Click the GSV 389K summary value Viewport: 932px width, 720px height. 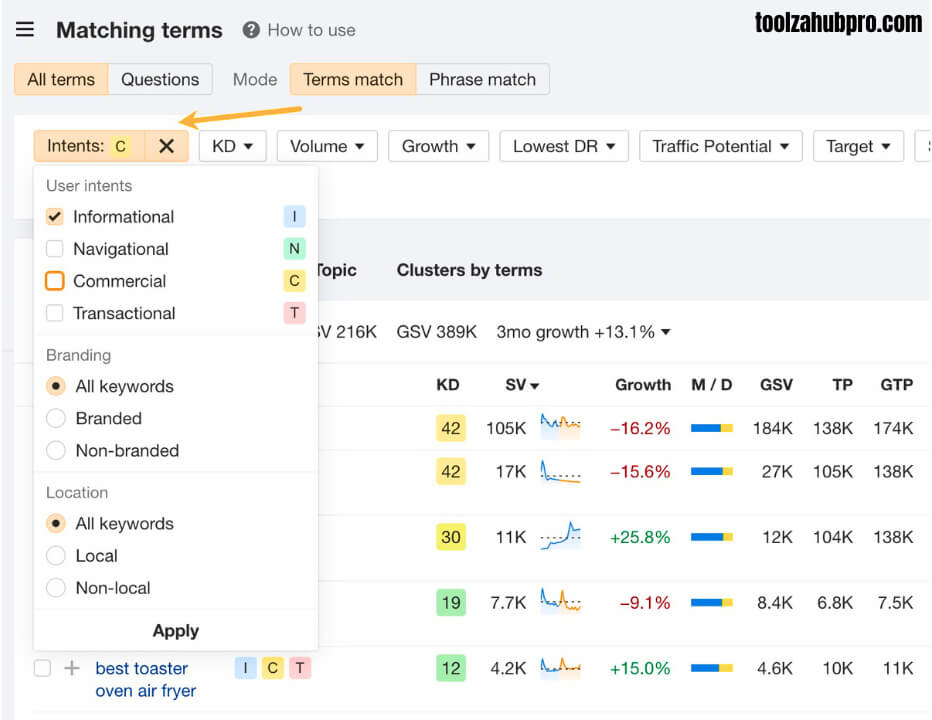436,332
